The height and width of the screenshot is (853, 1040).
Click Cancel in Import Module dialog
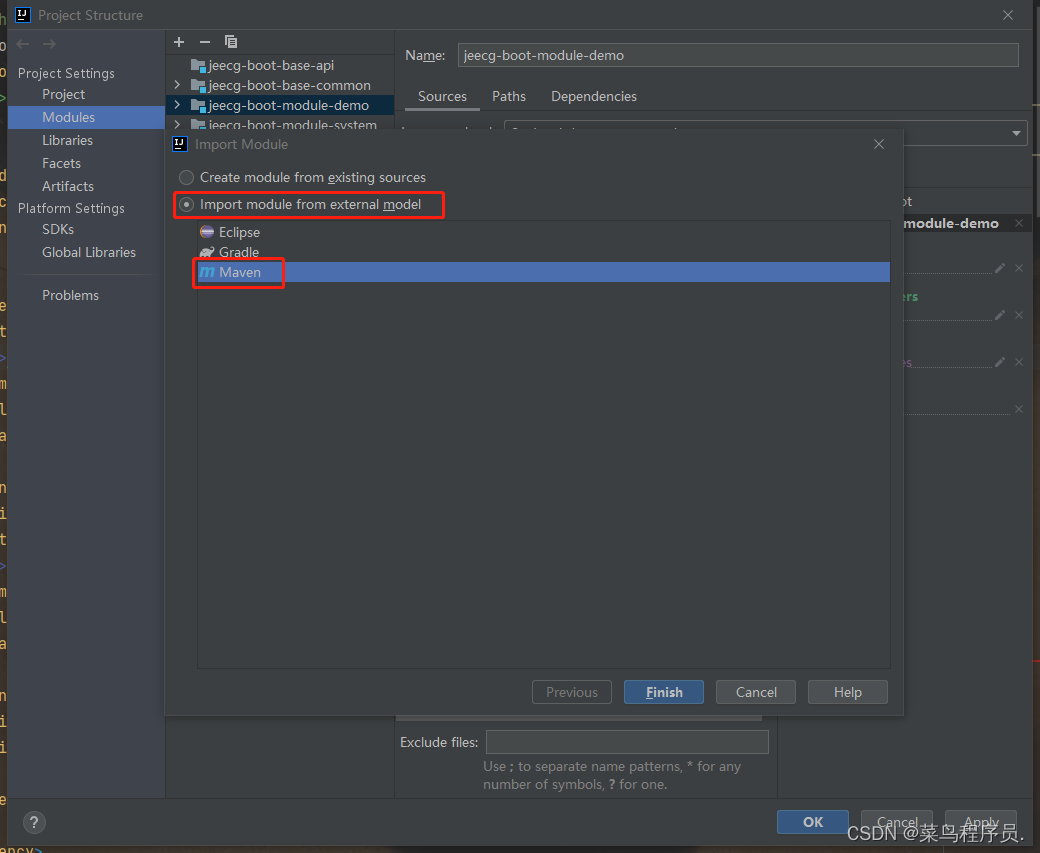pyautogui.click(x=756, y=692)
